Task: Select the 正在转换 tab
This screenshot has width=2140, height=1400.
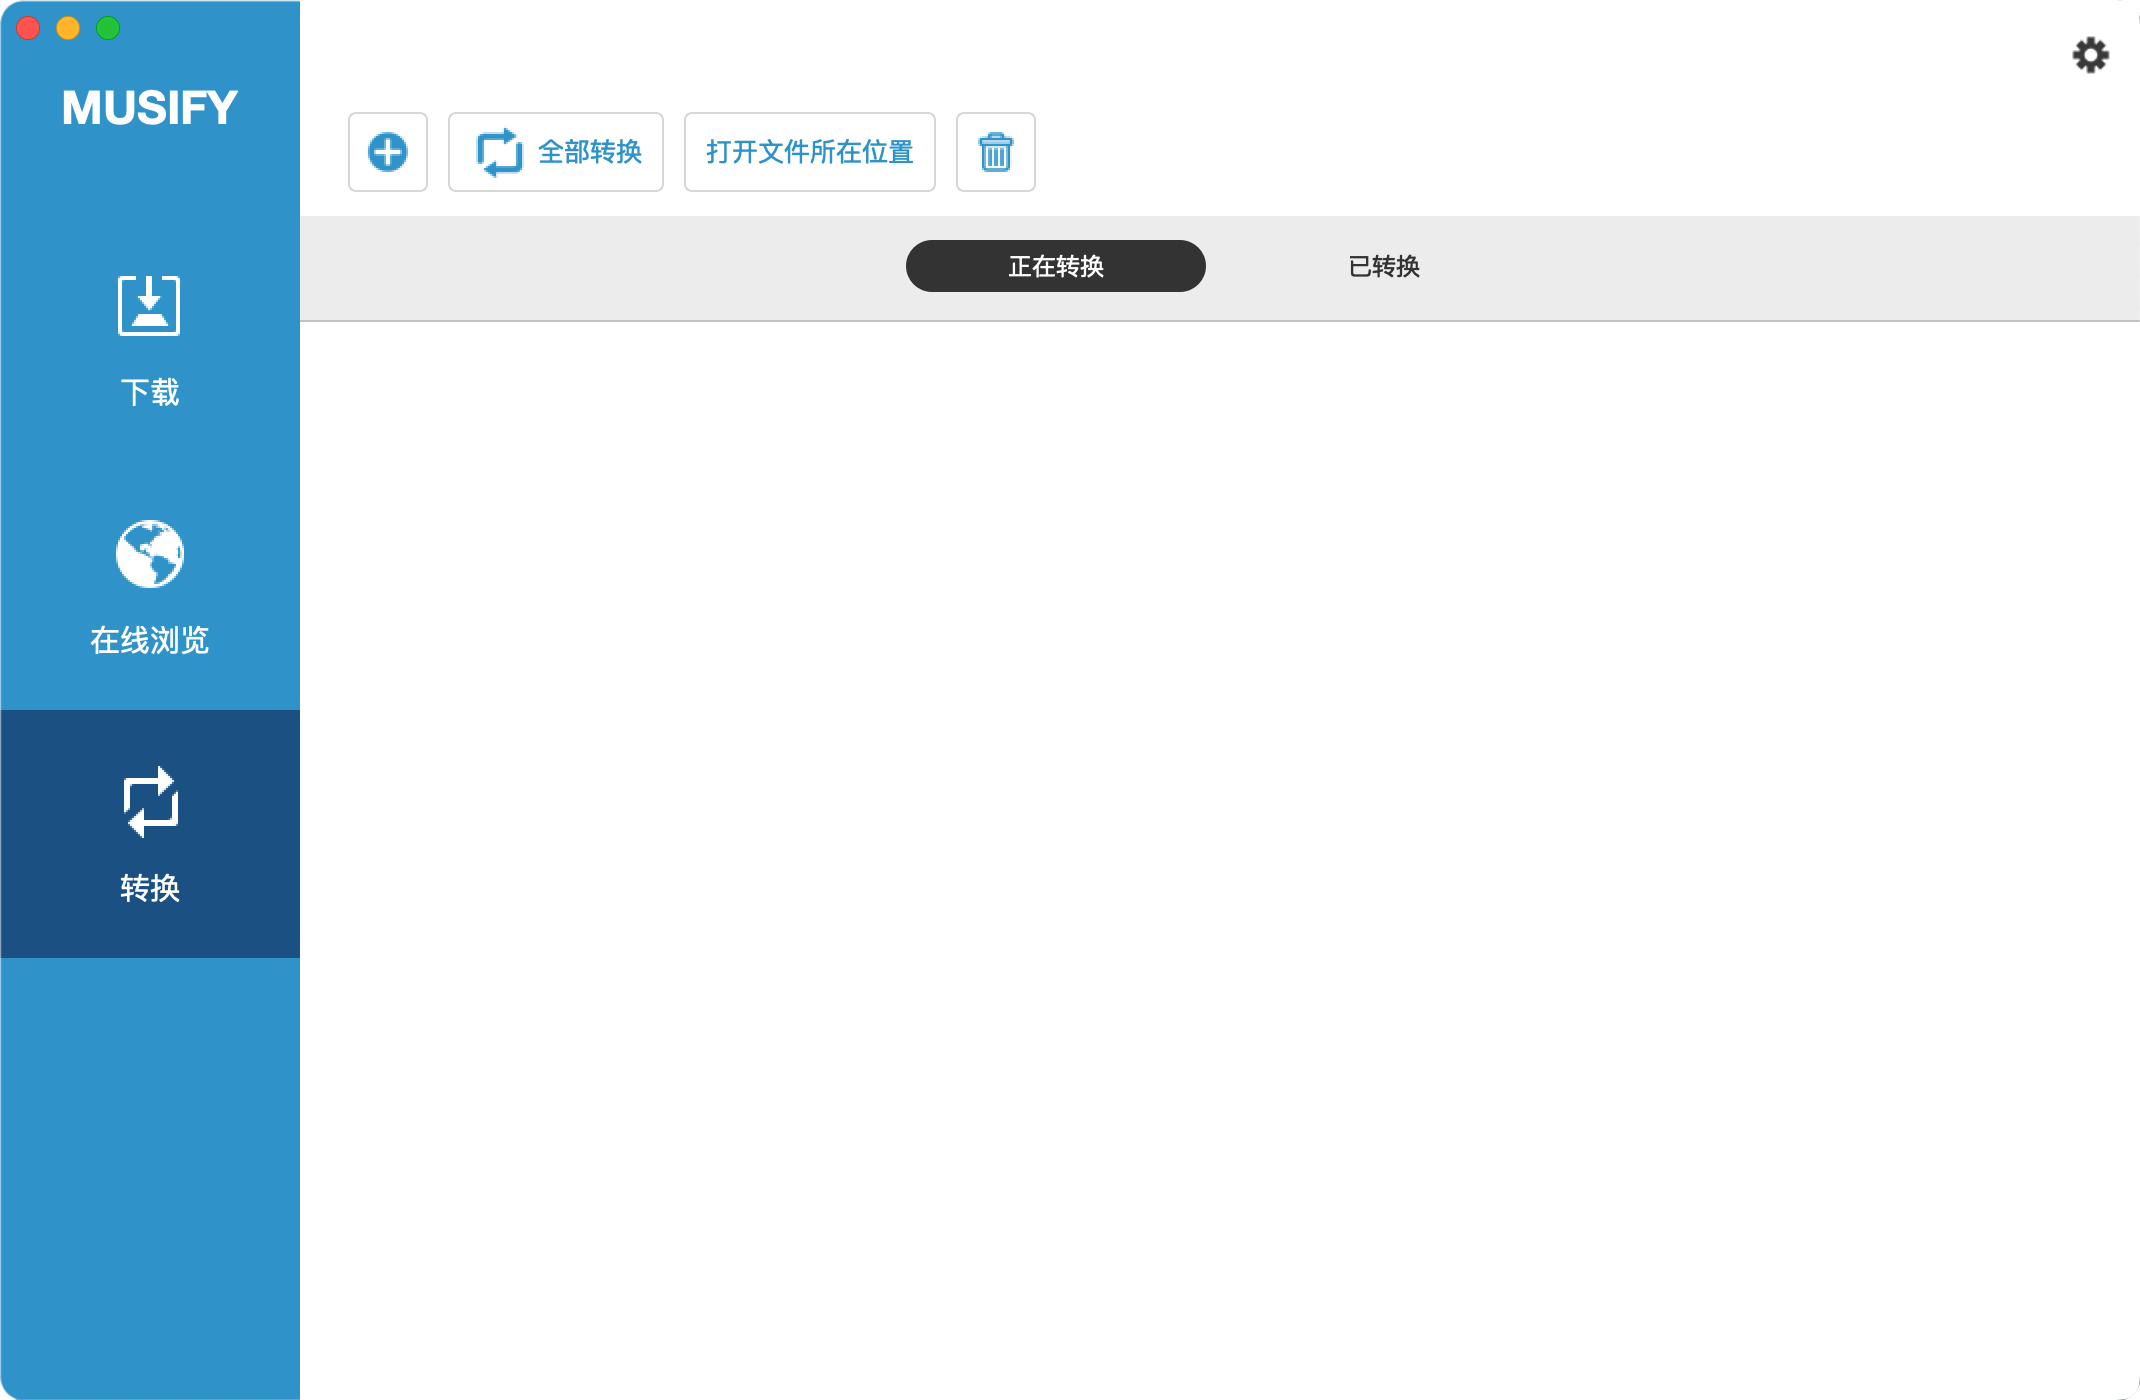Action: [x=1055, y=266]
